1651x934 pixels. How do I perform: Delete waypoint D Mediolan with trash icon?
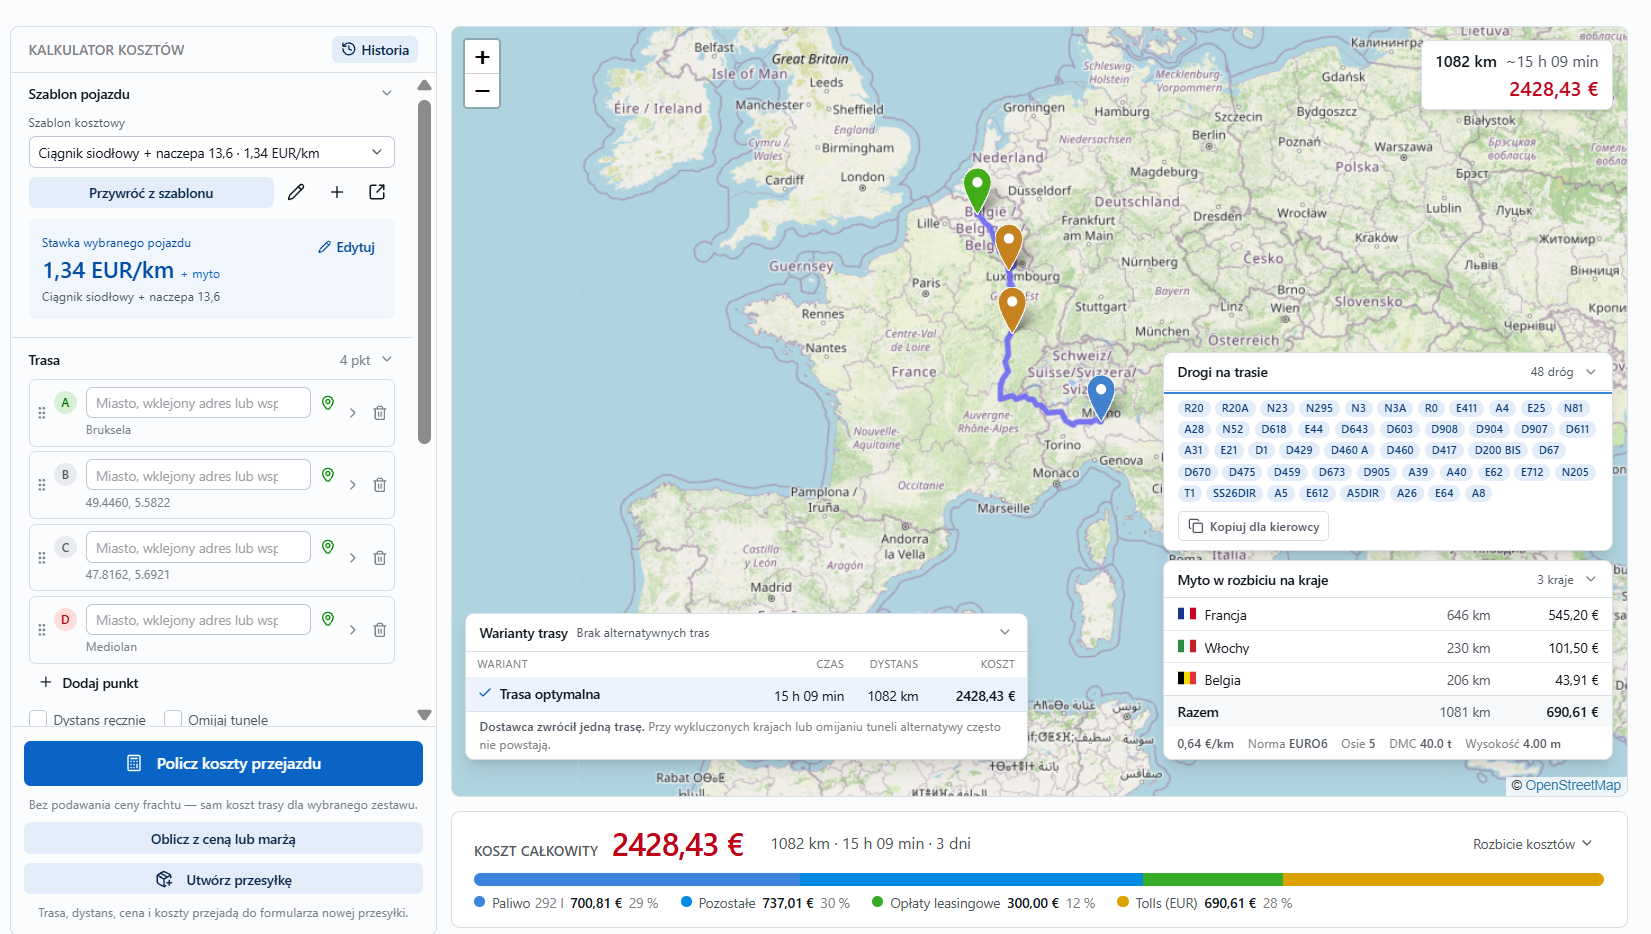coord(380,630)
